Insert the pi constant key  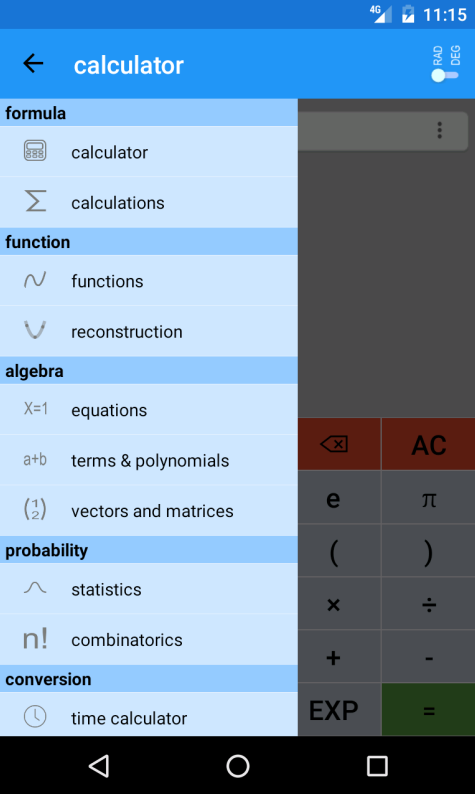(428, 498)
